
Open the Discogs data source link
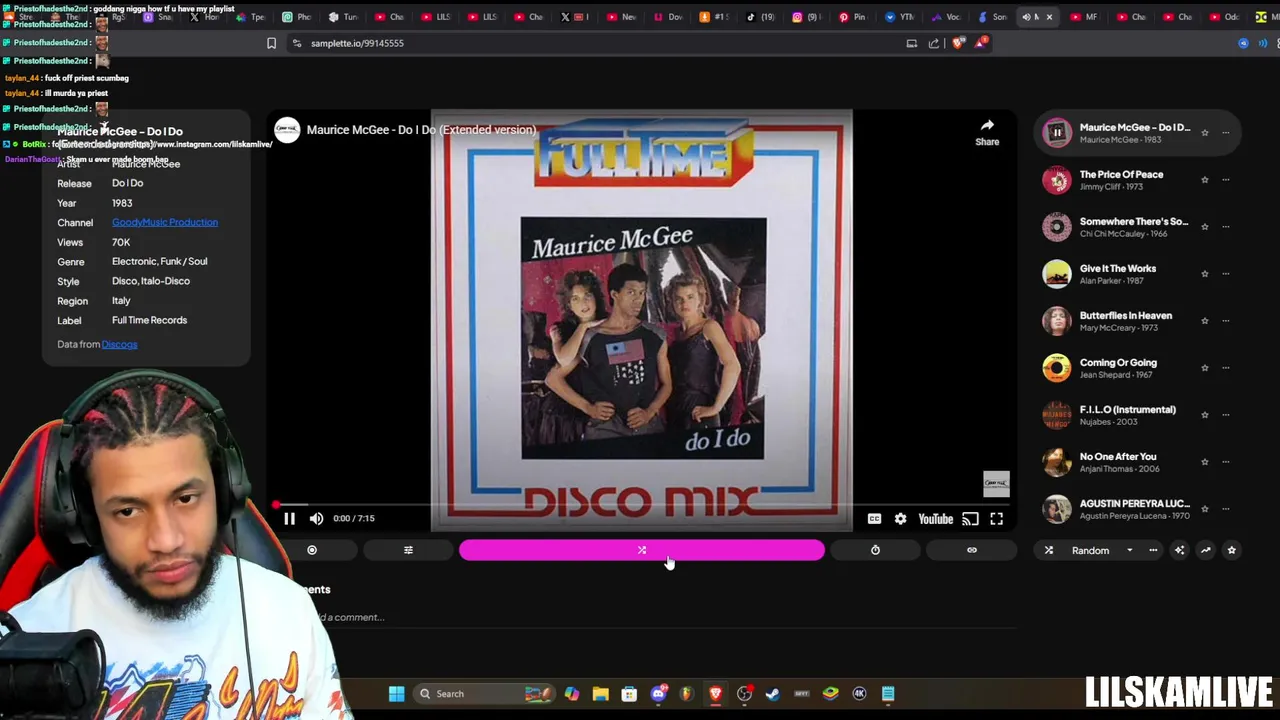119,344
